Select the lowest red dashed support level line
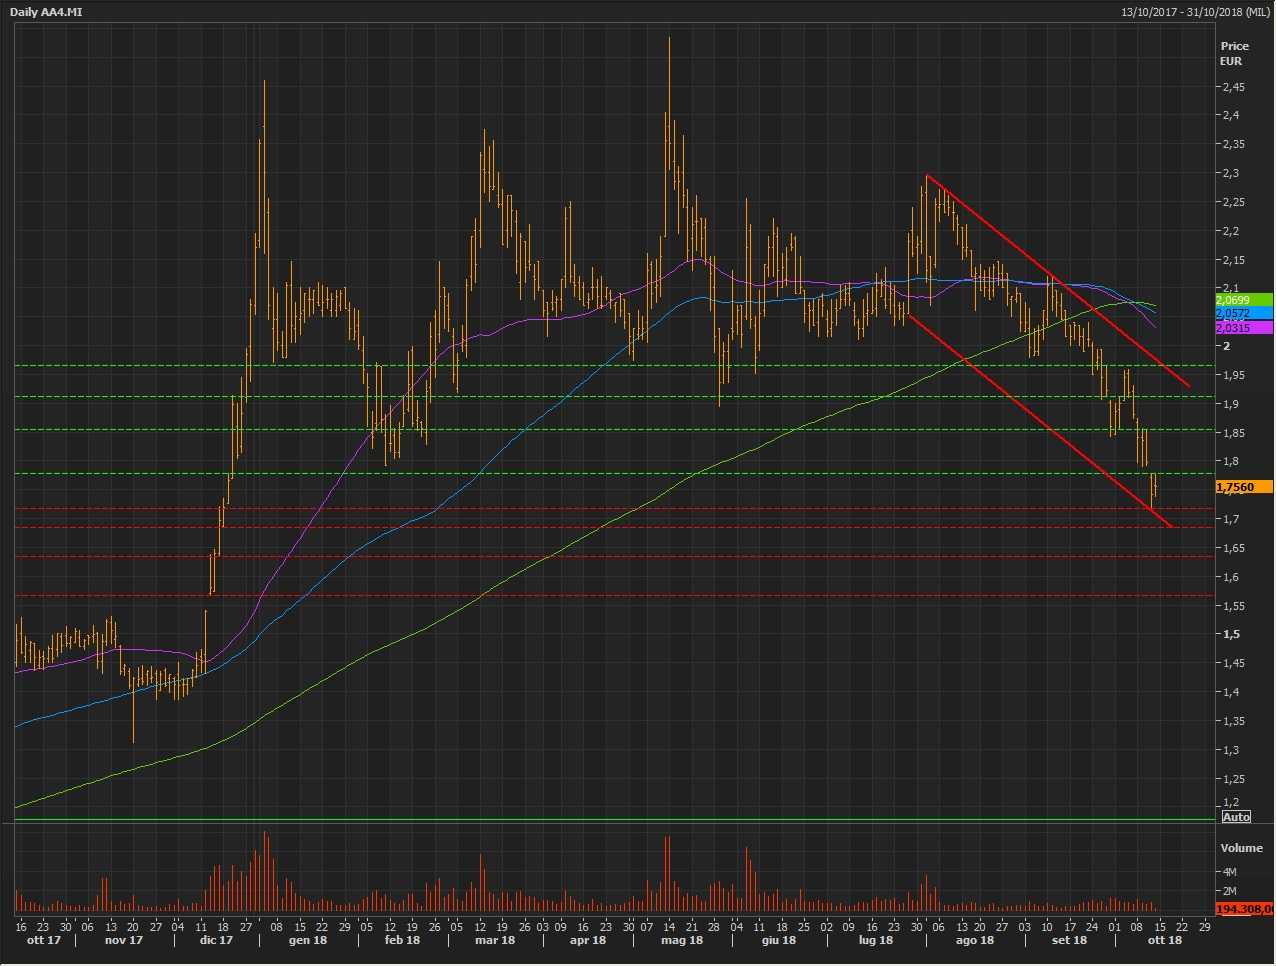Viewport: 1276px width, 966px height. (x=600, y=596)
